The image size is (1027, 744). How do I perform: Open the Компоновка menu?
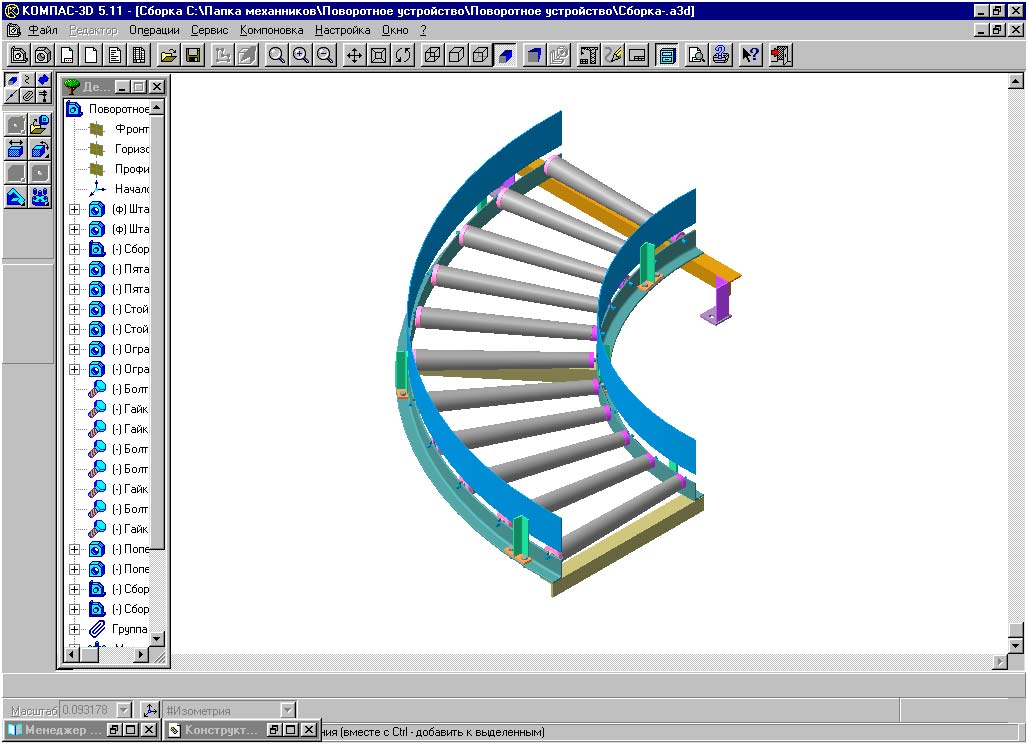(x=271, y=30)
